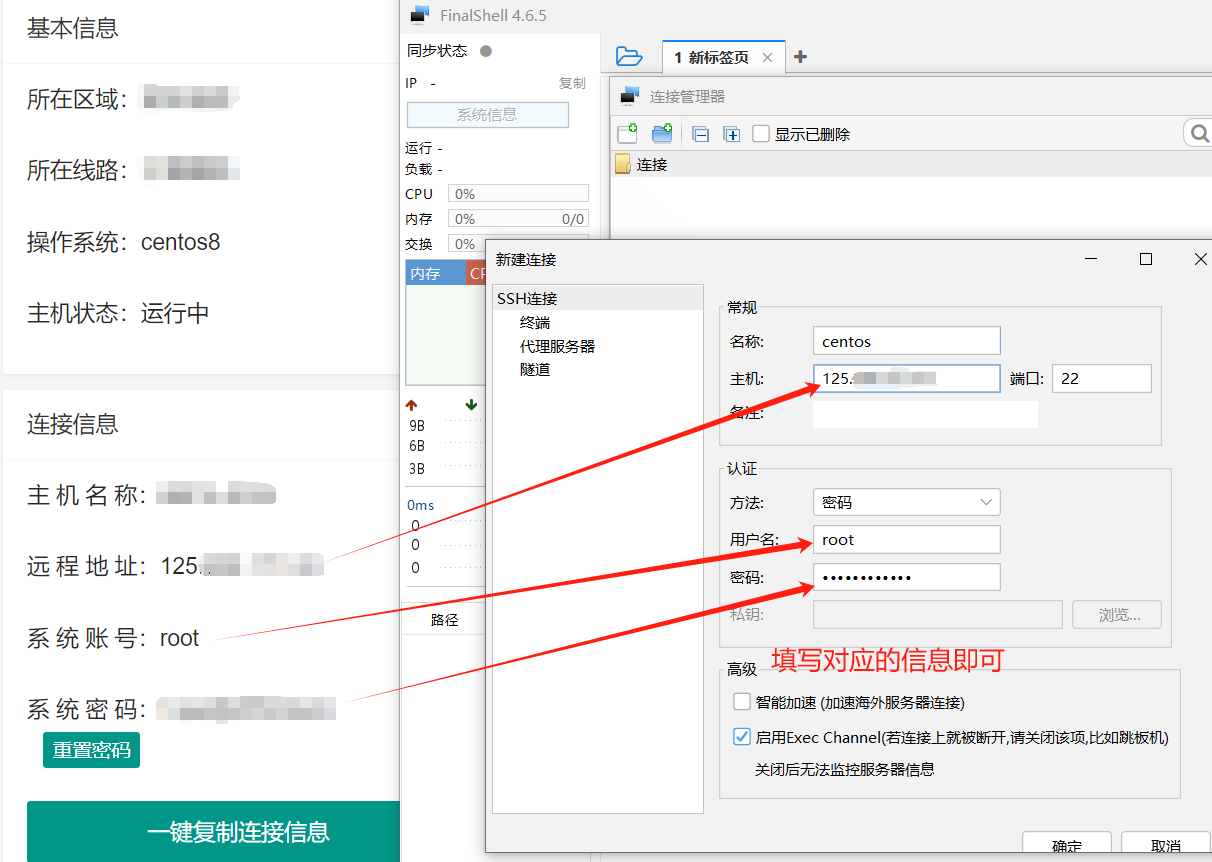The height and width of the screenshot is (862, 1212).
Task: Click the 名称 input field with centos
Action: click(x=907, y=341)
